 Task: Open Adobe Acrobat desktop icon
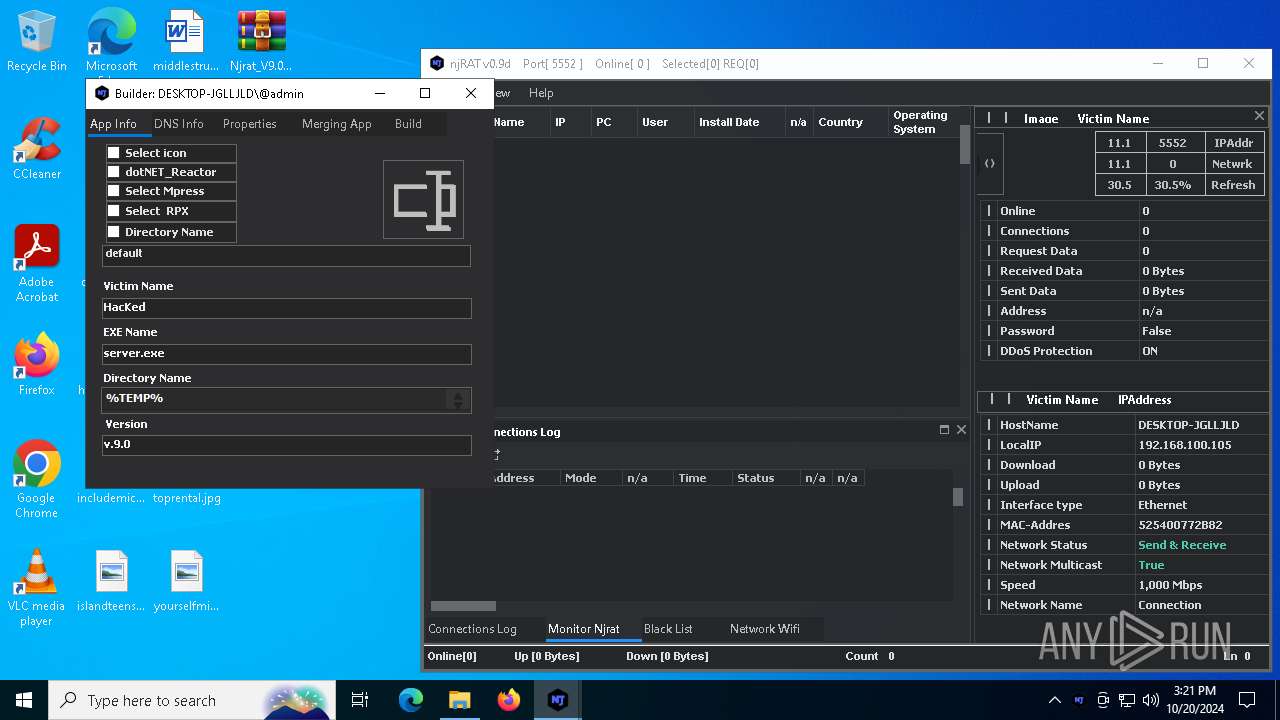pos(37,264)
